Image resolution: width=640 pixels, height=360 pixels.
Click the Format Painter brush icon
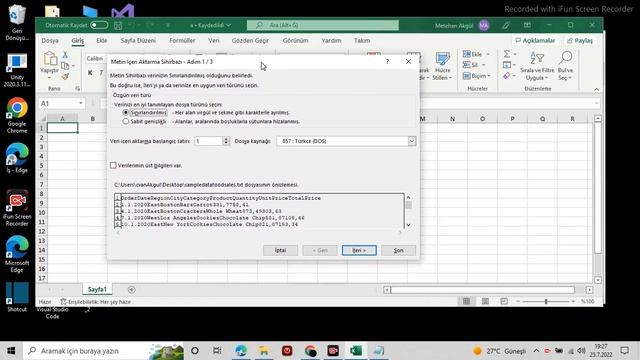(x=65, y=76)
